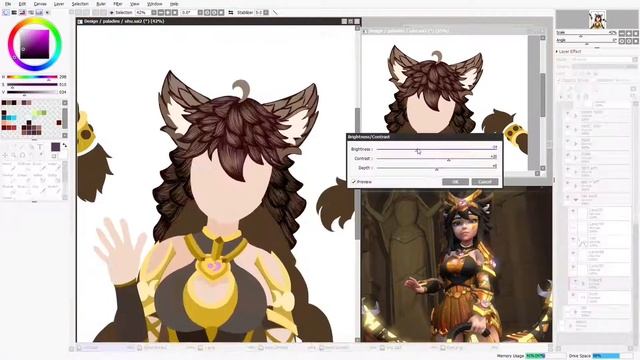Open the Stabilizer dropdown

click(x=266, y=12)
